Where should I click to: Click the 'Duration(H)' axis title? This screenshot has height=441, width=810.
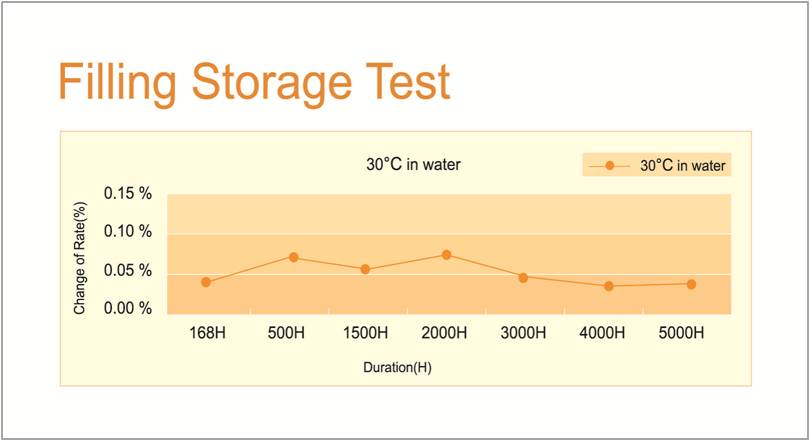[x=397, y=368]
